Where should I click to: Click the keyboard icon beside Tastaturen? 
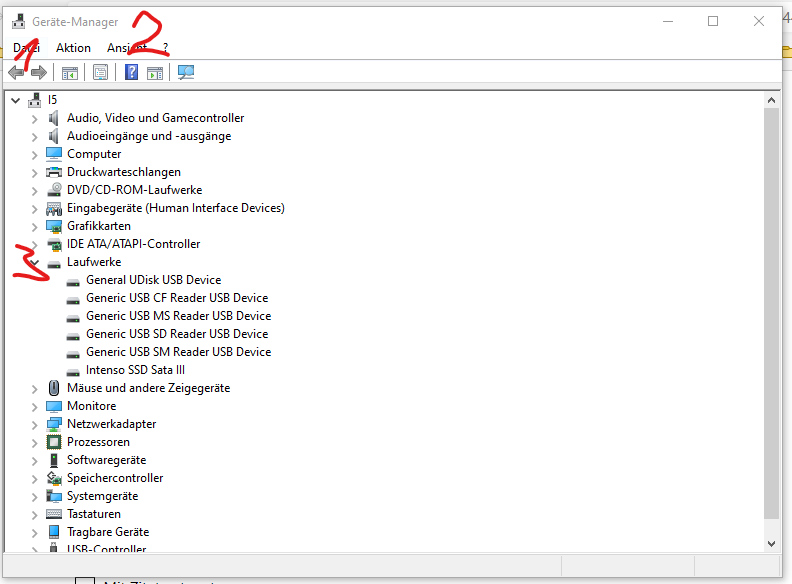[54, 514]
